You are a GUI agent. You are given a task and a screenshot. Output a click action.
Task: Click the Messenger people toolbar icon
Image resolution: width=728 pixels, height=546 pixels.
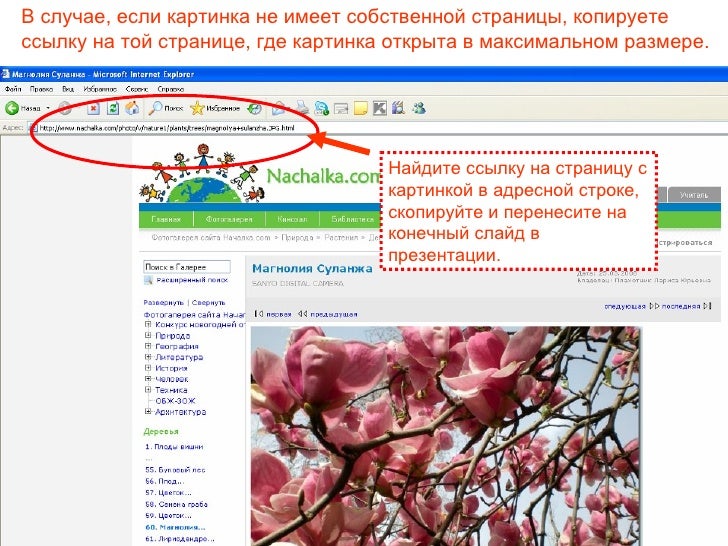tap(419, 108)
